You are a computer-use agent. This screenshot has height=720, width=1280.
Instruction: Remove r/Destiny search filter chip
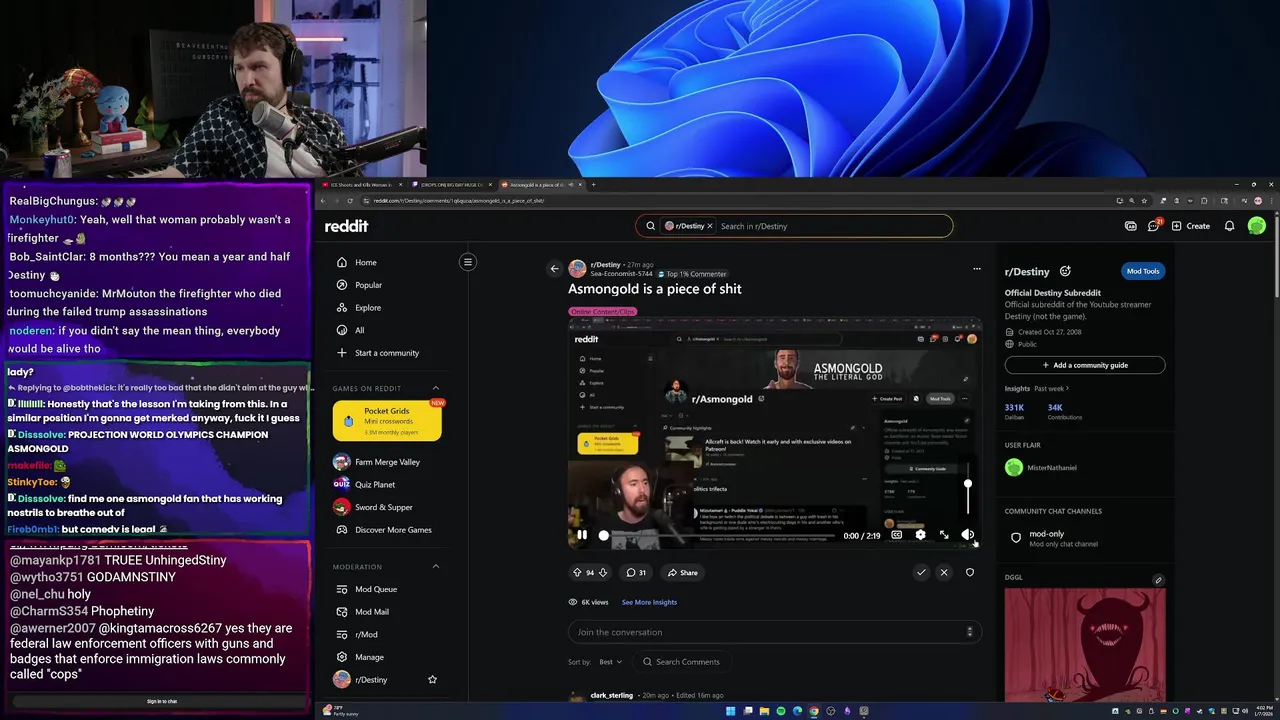[710, 226]
